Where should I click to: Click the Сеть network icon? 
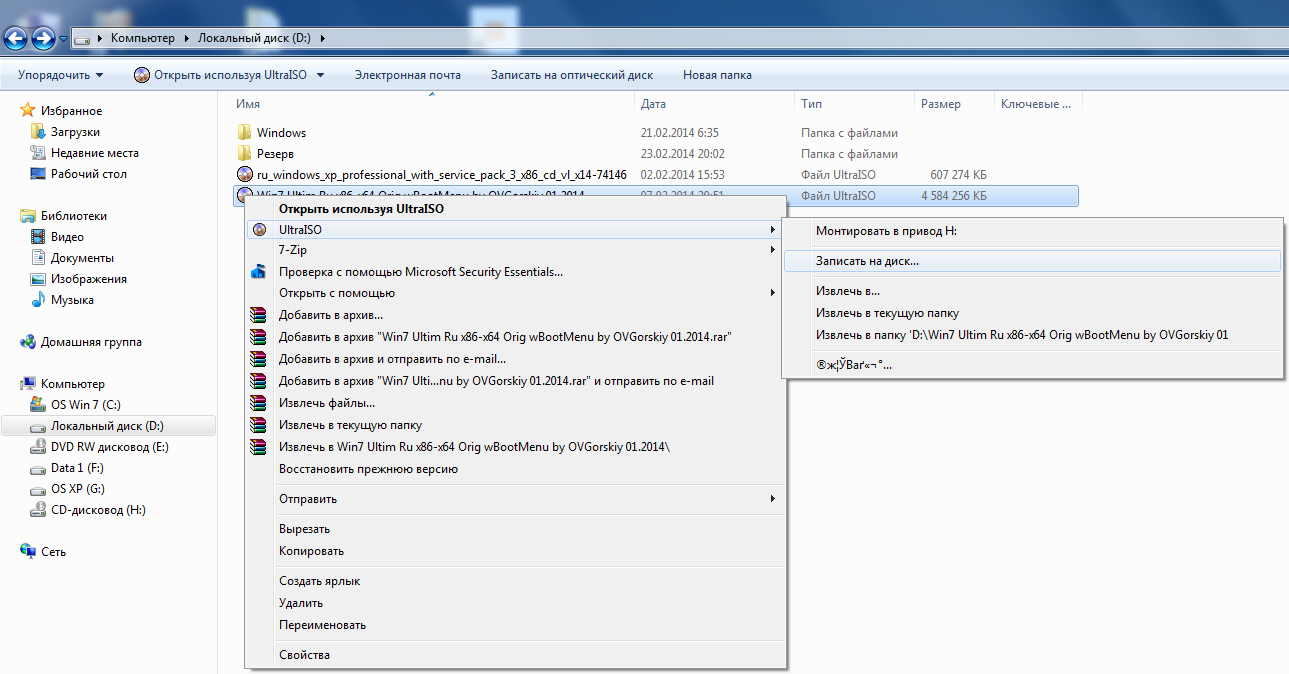[x=28, y=552]
